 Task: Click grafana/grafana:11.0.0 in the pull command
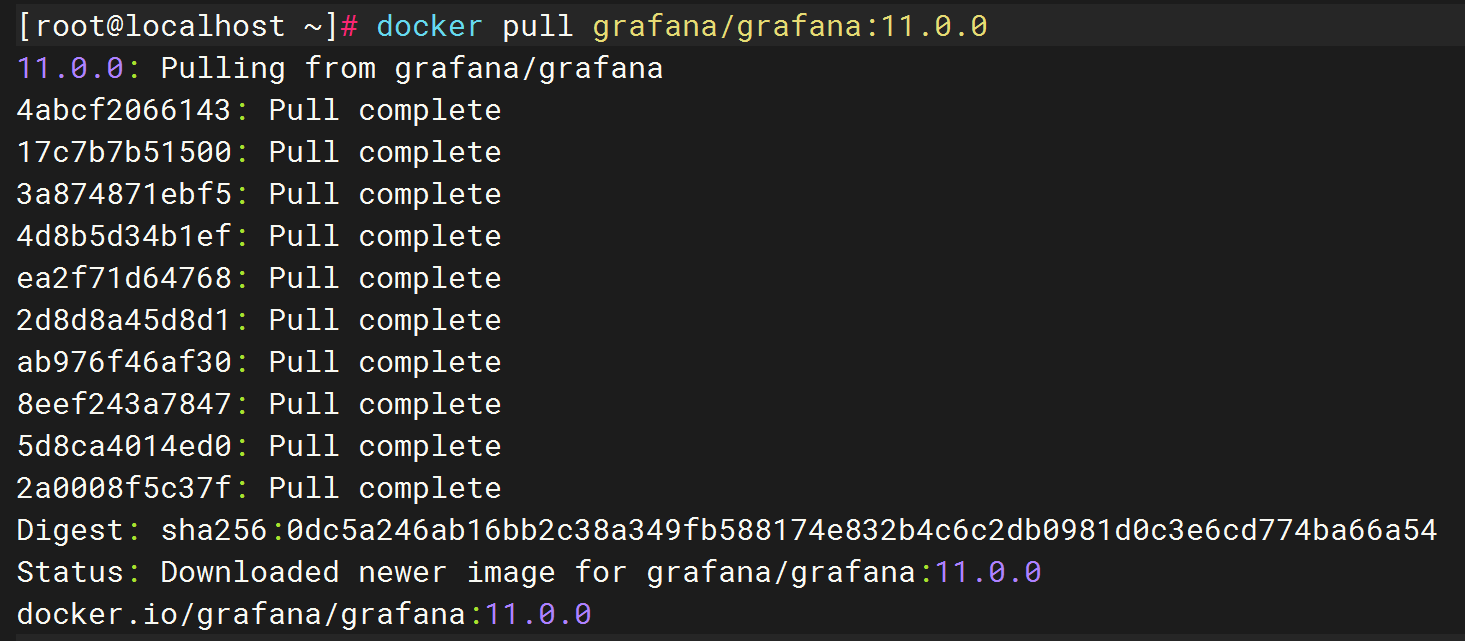tap(790, 26)
